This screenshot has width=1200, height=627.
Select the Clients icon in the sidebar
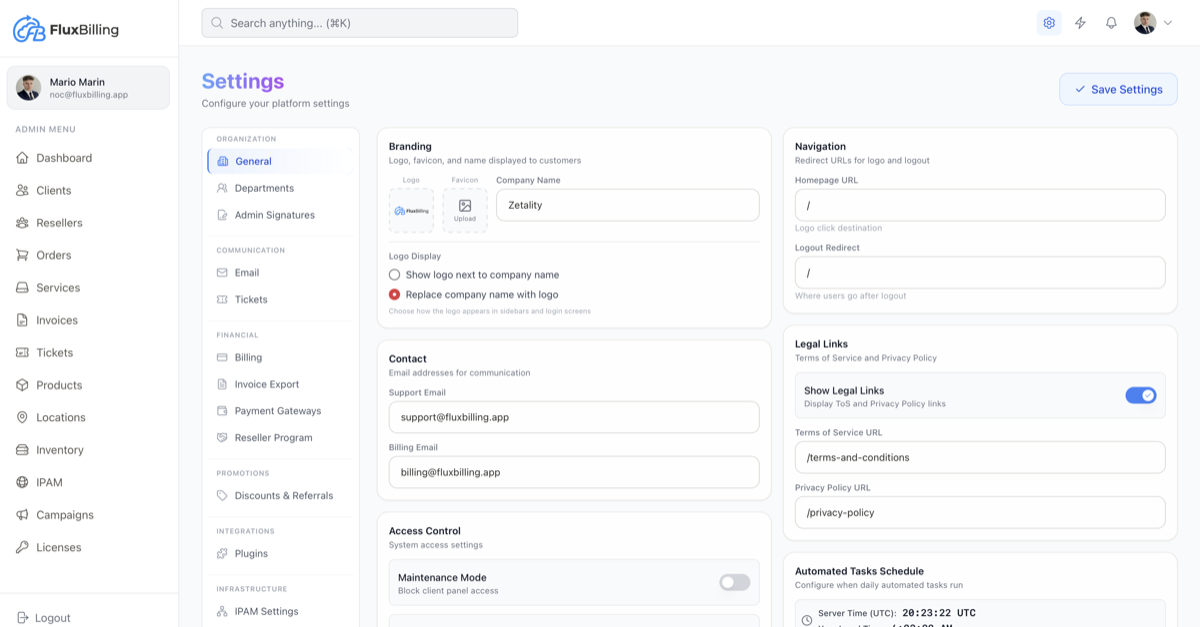point(22,190)
